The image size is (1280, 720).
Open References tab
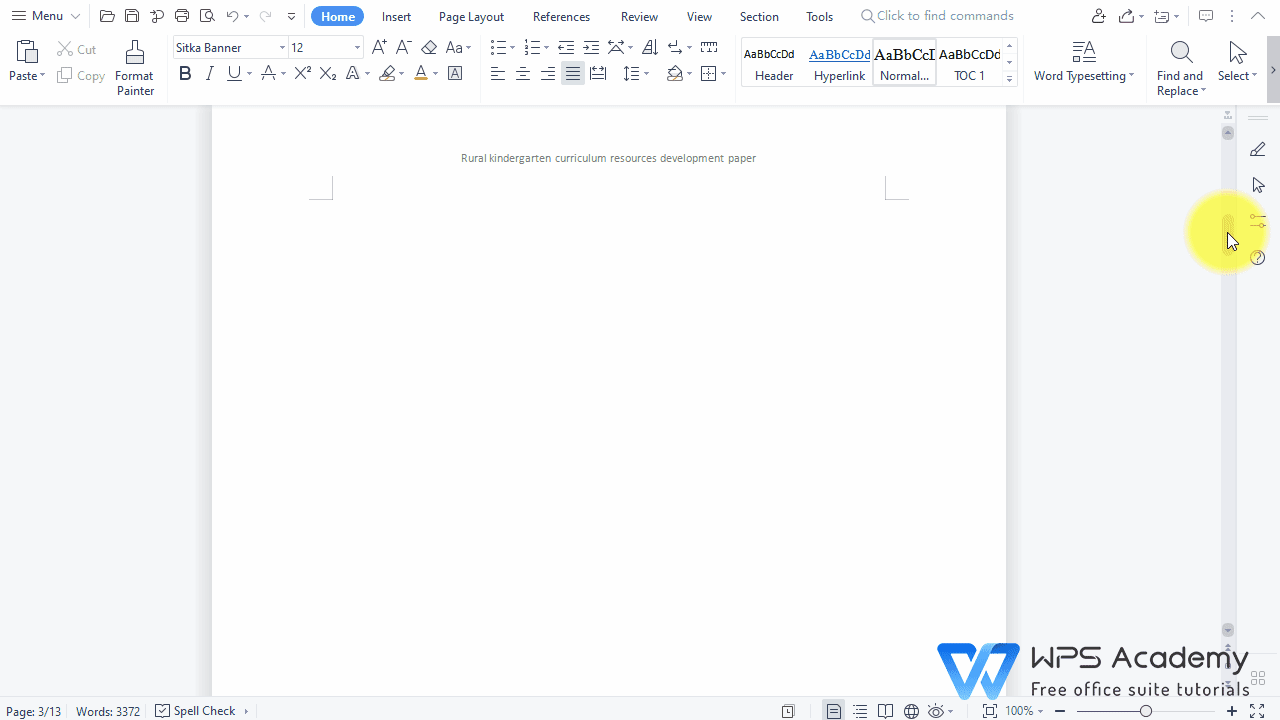pyautogui.click(x=561, y=16)
